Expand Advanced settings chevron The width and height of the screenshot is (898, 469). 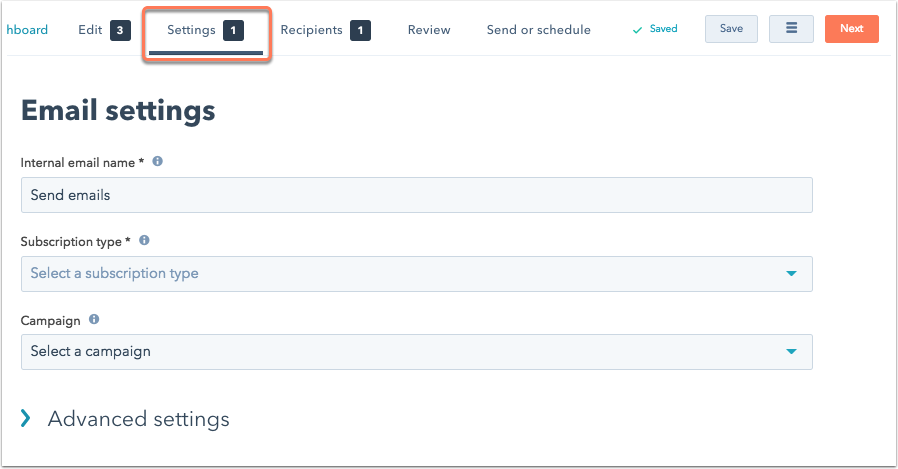[x=25, y=419]
